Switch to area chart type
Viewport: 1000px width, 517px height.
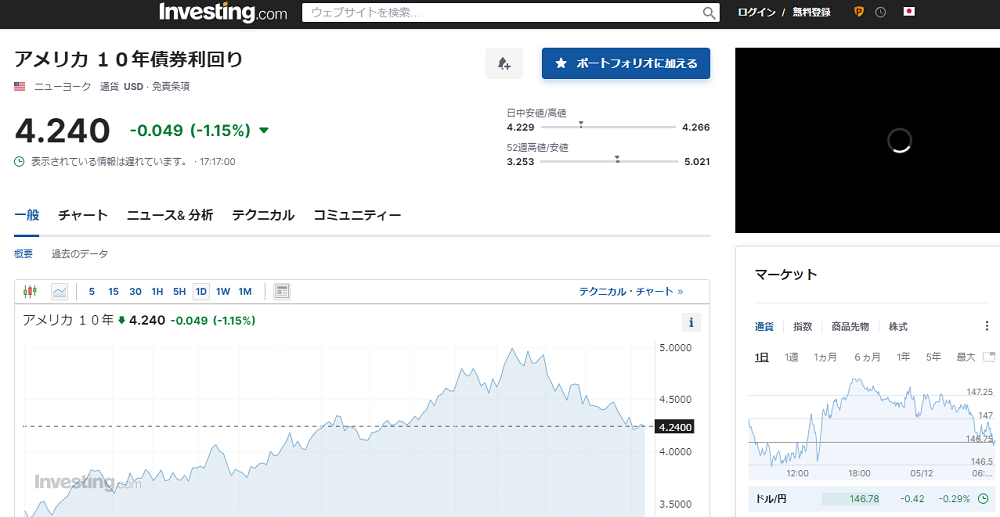(59, 291)
